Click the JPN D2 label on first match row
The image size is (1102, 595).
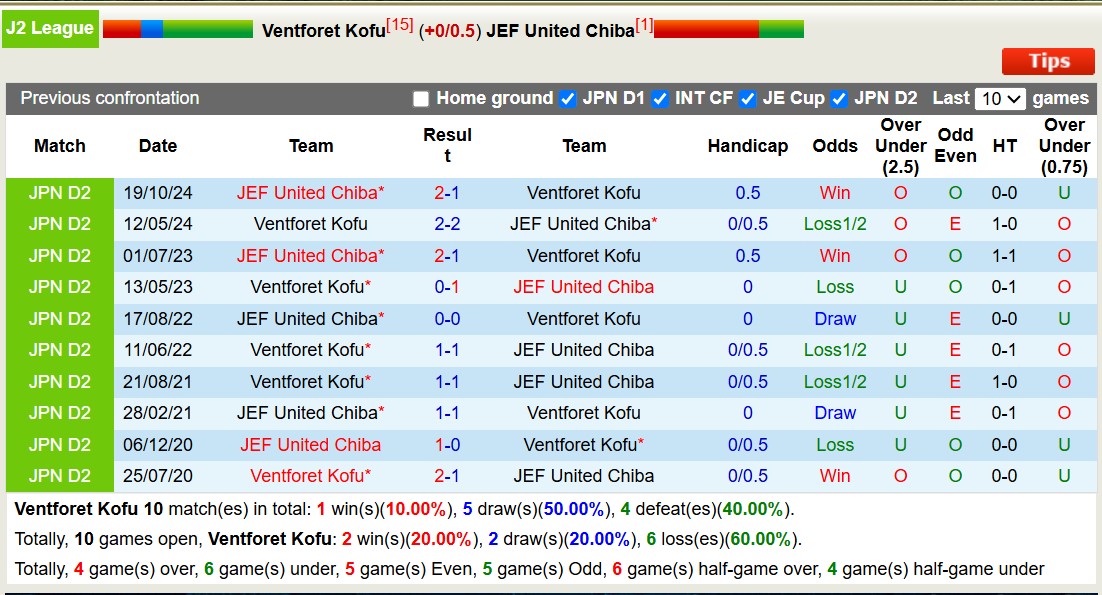(59, 192)
